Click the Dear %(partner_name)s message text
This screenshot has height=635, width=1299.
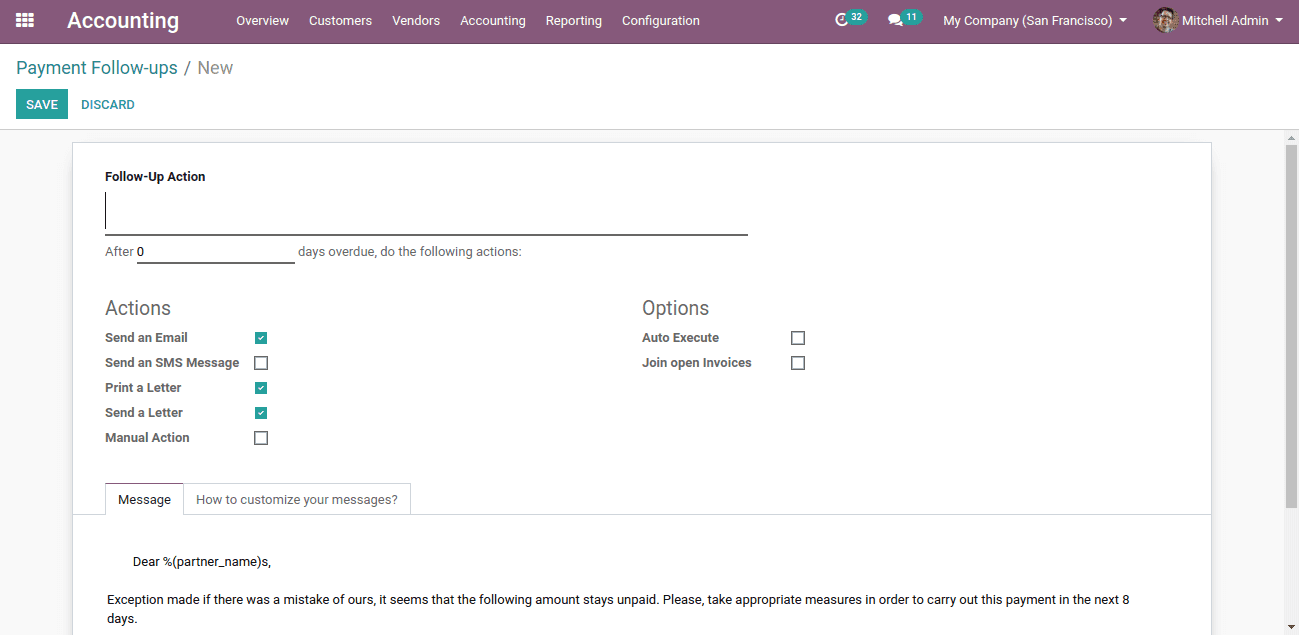click(202, 562)
